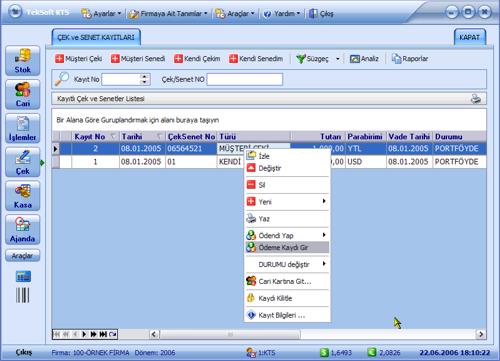Open Raporlar from the toolbar

coord(410,59)
